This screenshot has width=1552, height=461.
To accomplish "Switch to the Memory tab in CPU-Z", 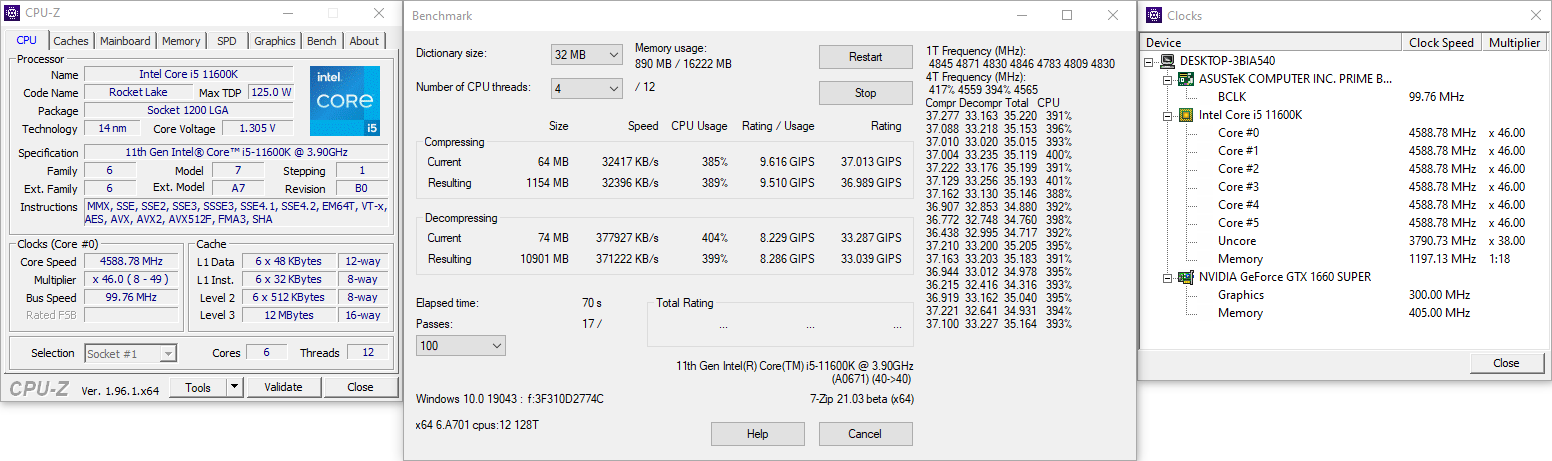I will pos(181,41).
